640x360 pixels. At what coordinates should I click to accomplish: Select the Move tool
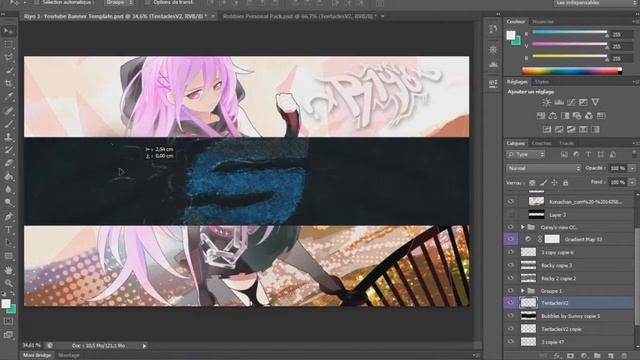[8, 31]
